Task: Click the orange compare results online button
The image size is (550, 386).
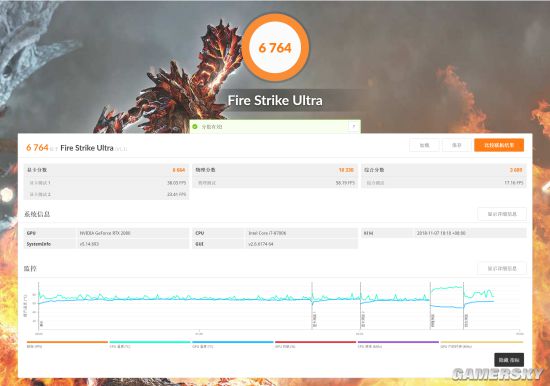Action: pyautogui.click(x=499, y=145)
